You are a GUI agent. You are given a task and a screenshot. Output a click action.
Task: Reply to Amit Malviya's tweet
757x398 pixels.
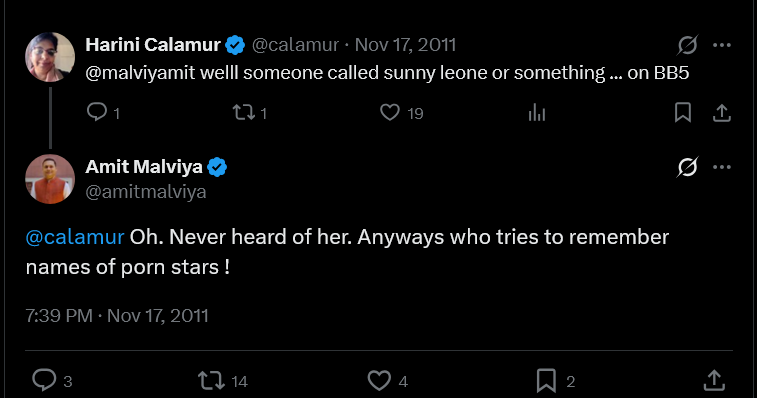pos(44,380)
